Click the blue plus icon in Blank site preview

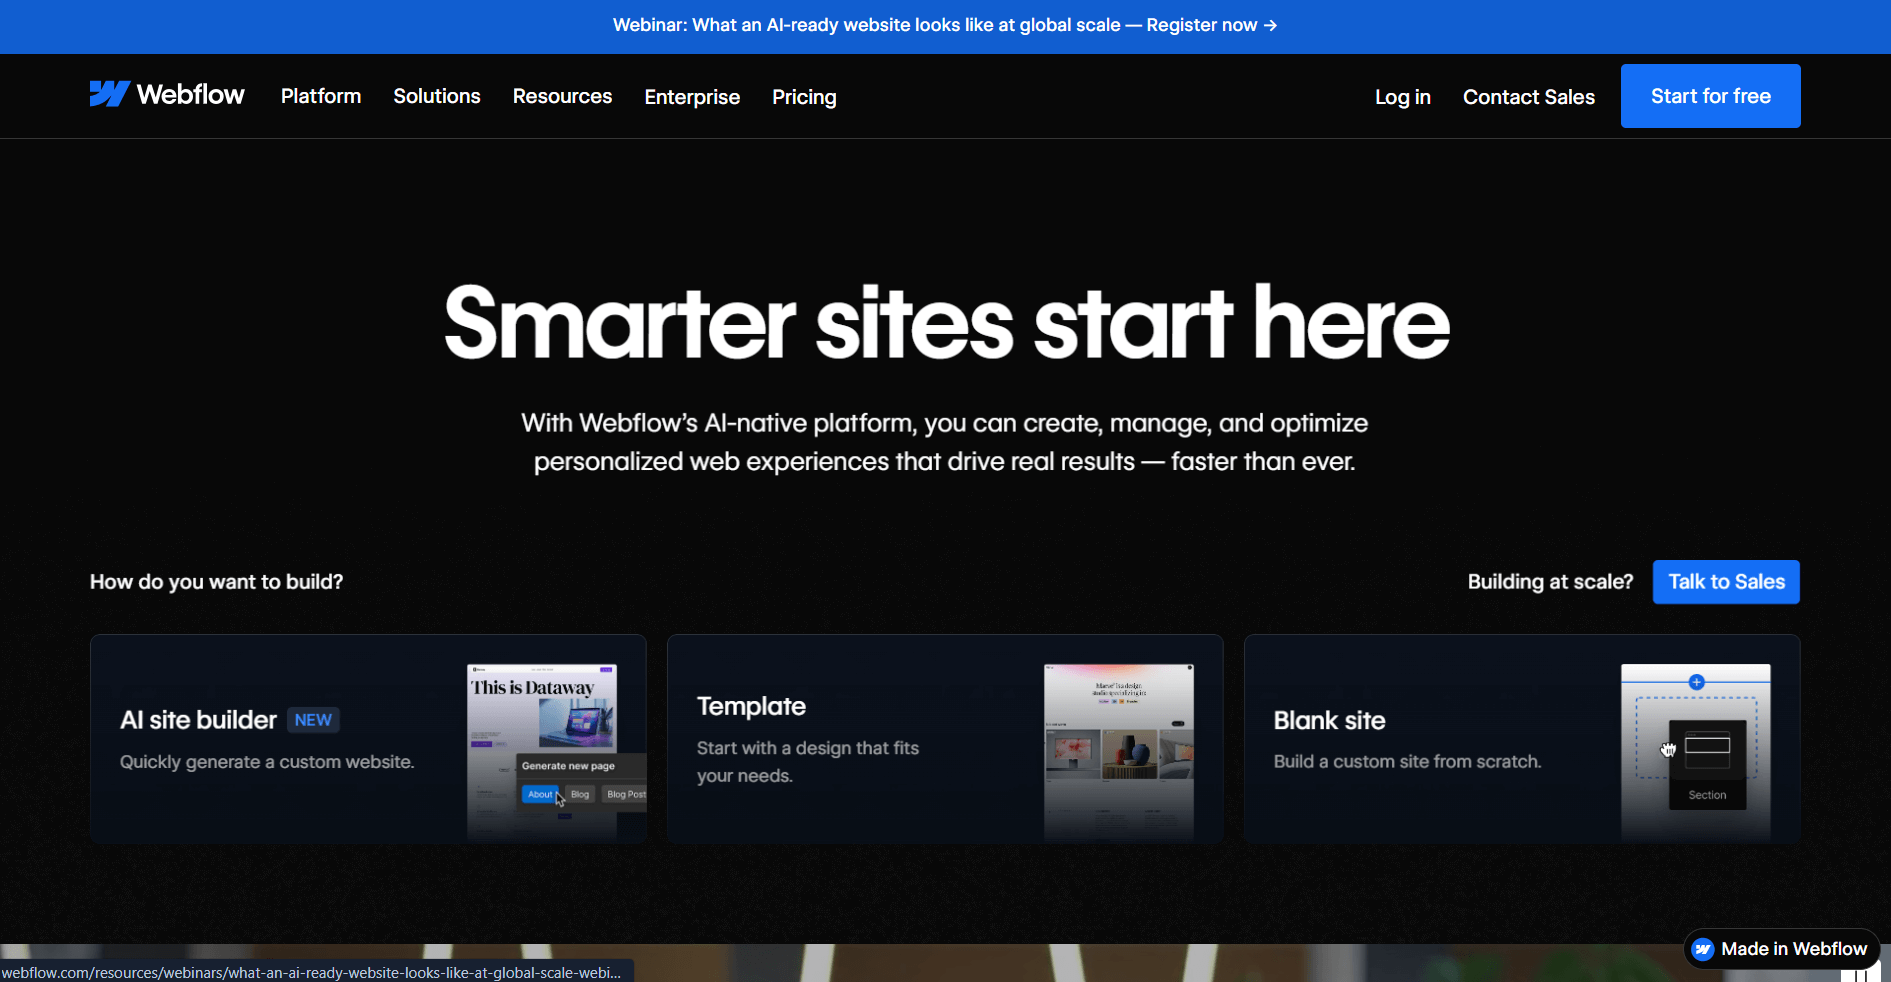(1696, 682)
